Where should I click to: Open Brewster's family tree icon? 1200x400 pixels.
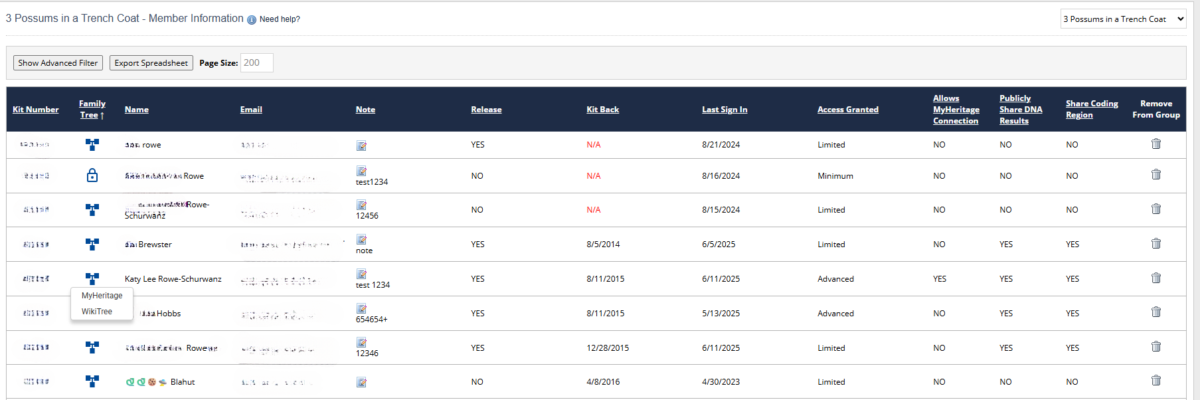[92, 244]
